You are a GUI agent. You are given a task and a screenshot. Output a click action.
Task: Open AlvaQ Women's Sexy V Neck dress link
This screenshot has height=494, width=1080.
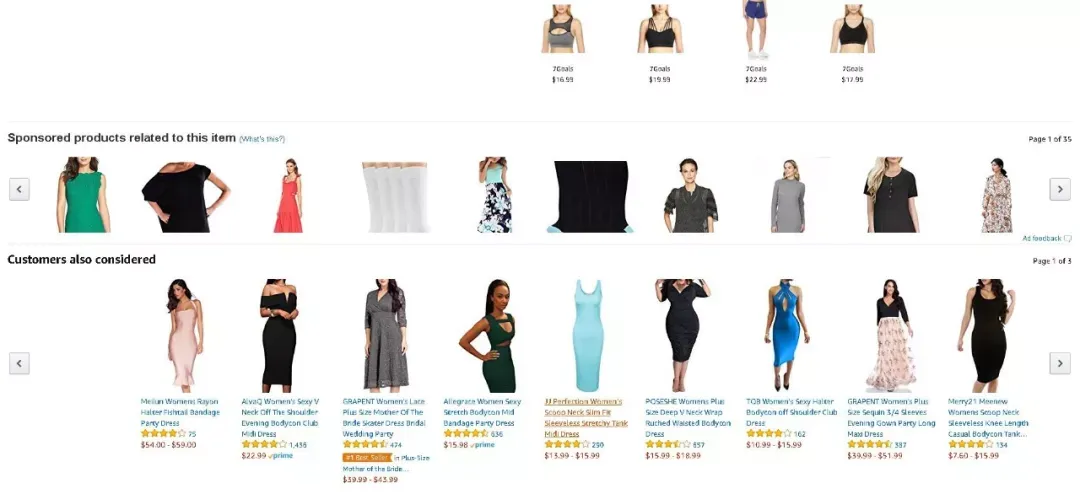tap(281, 418)
